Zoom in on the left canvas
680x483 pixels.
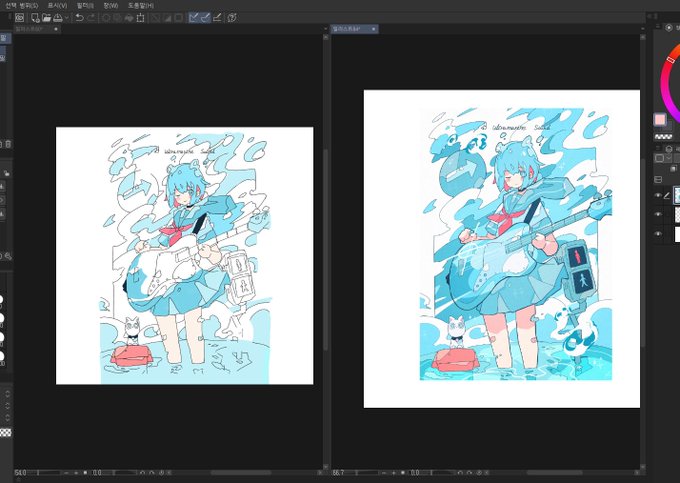[x=75, y=473]
